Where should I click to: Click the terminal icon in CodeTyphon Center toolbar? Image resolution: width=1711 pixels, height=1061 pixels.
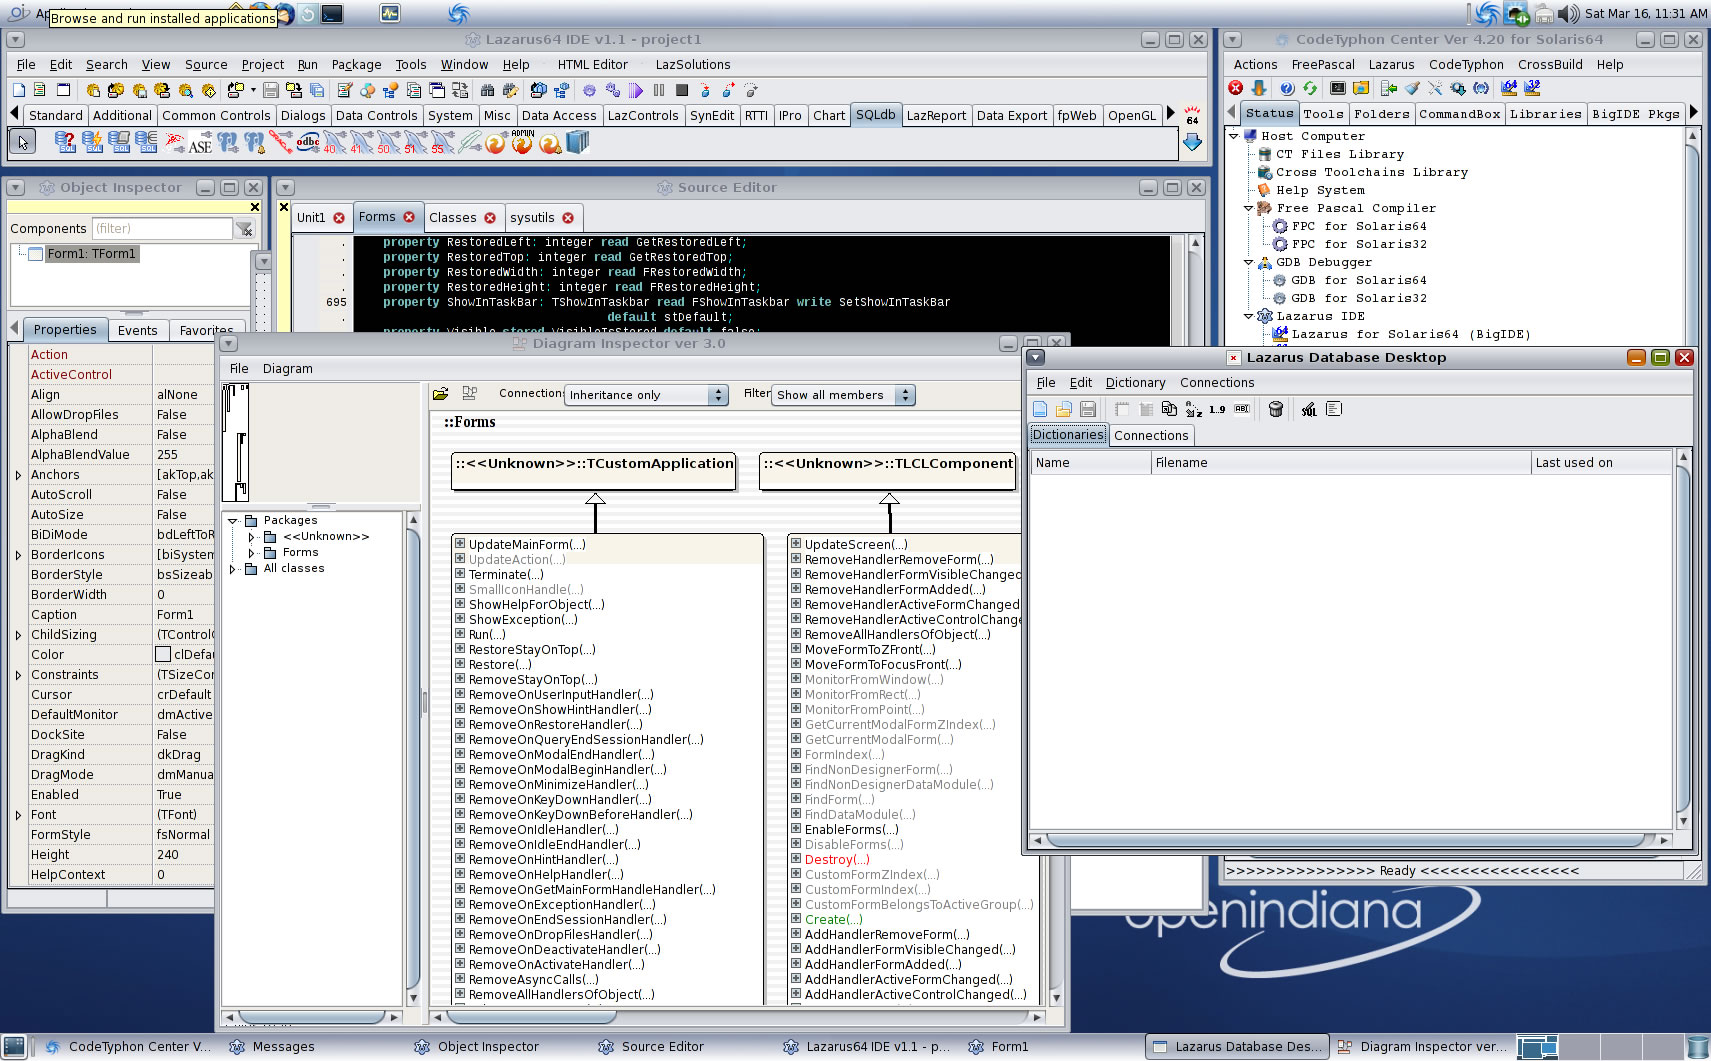coord(1337,88)
